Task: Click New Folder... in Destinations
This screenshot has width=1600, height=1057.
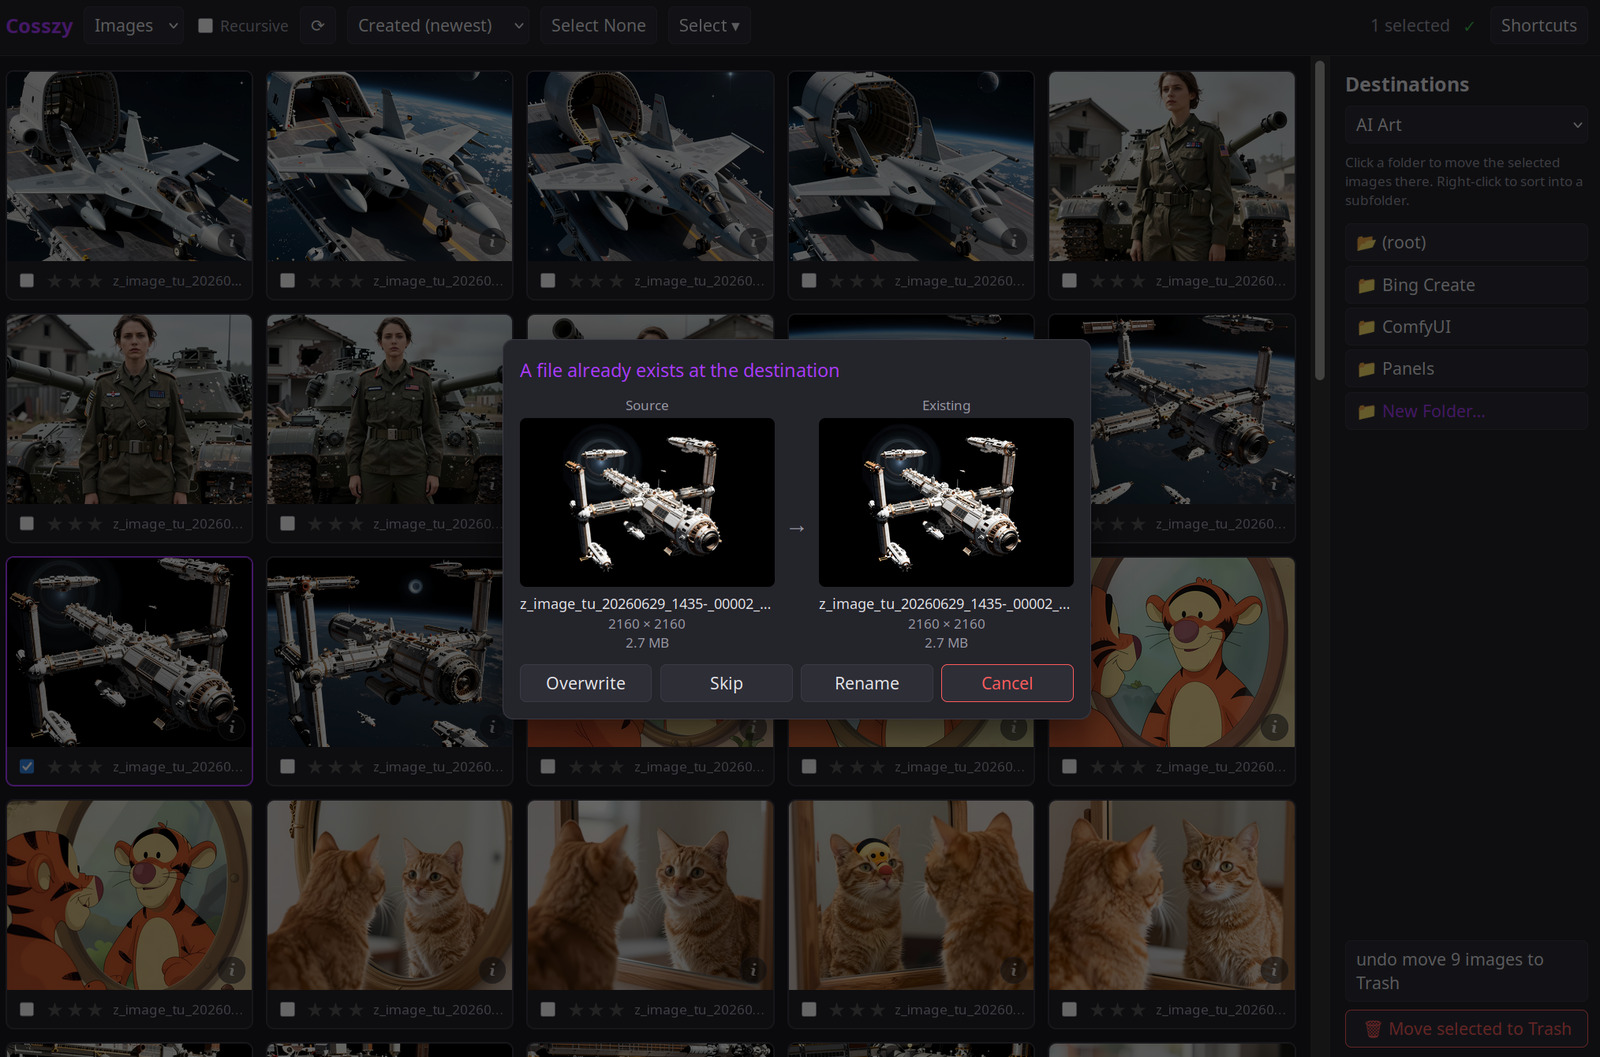Action: [1467, 411]
